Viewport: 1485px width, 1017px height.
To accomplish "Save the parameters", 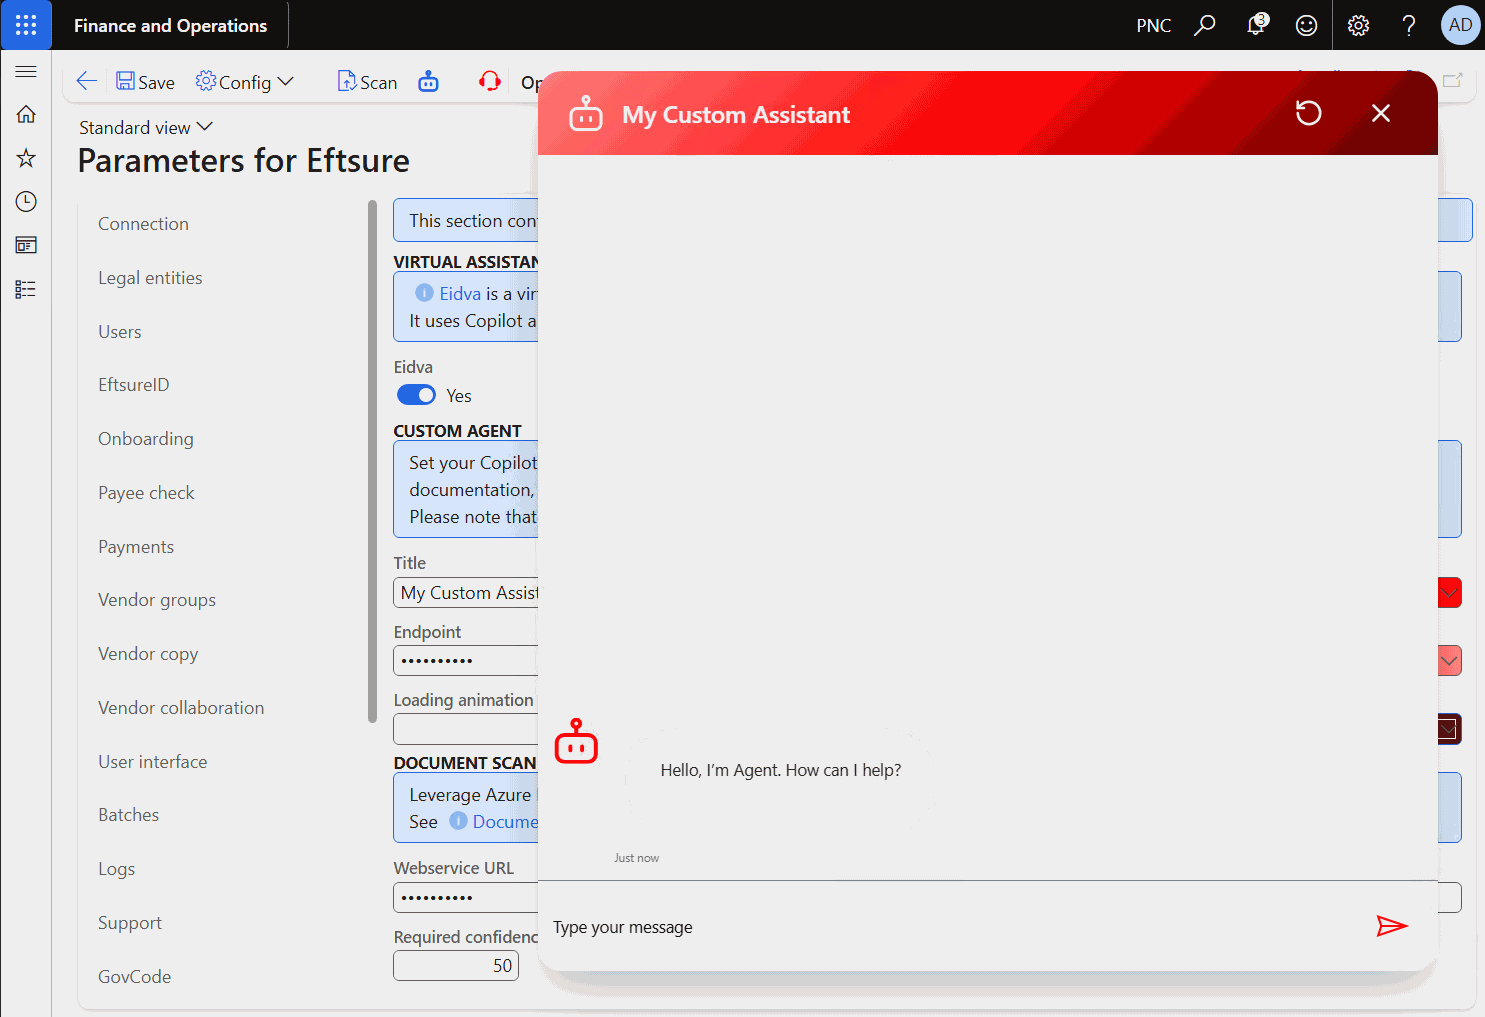I will tap(145, 82).
